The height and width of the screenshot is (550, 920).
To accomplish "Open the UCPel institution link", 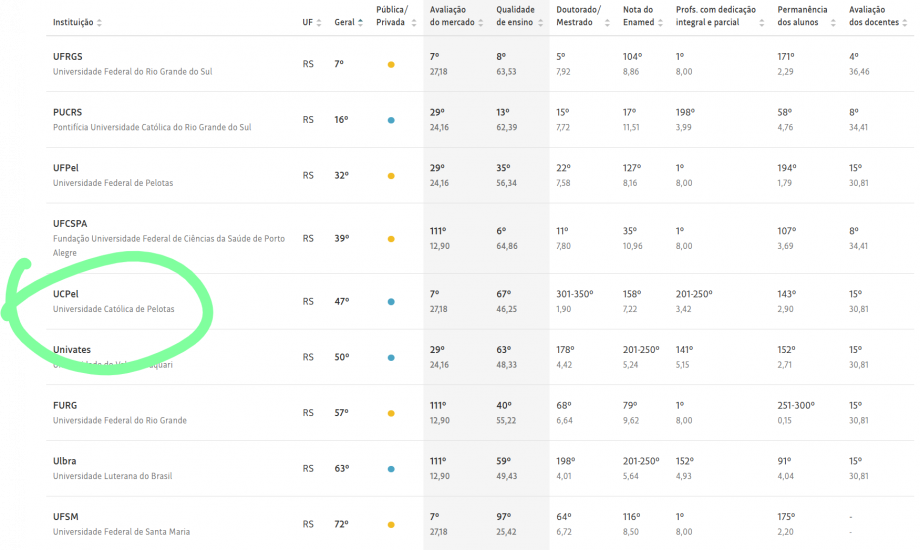I will click(x=66, y=294).
